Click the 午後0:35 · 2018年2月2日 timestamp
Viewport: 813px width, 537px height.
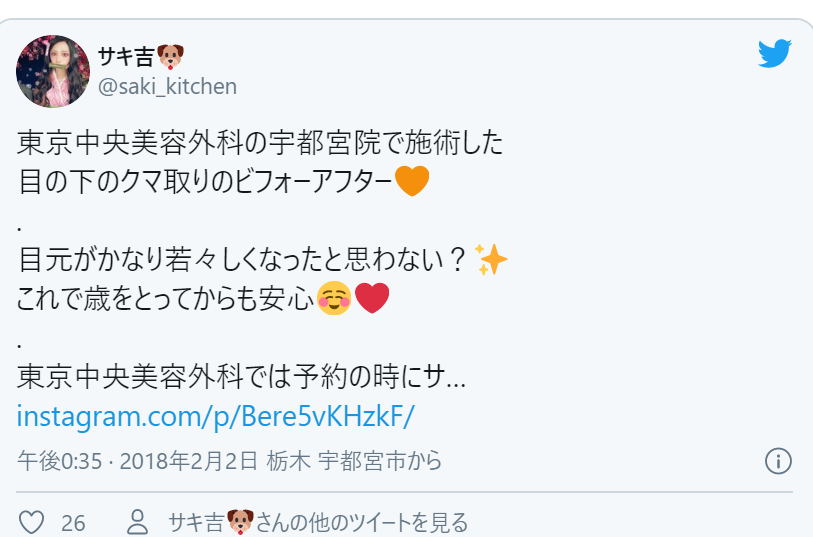137,461
